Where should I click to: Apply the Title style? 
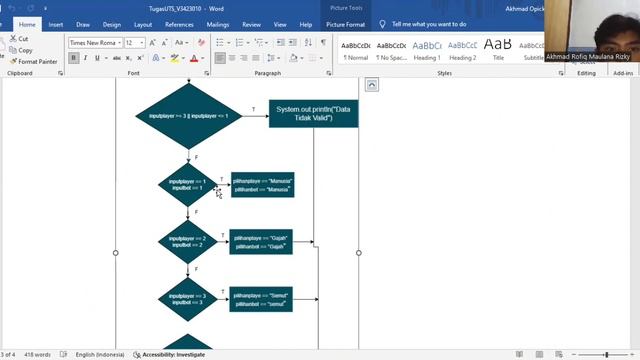pyautogui.click(x=498, y=51)
